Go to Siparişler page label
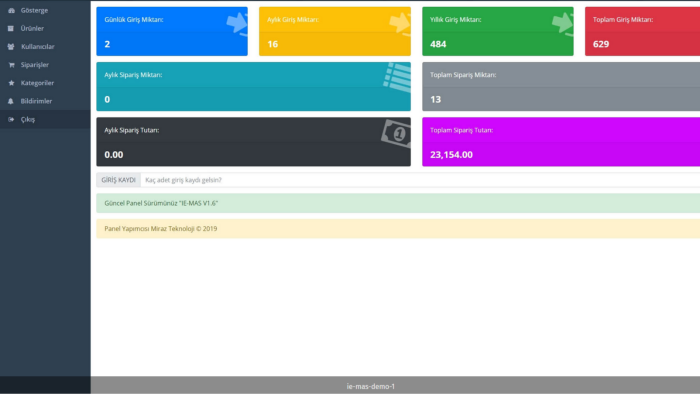Viewport: 700px width, 394px height. coord(34,65)
